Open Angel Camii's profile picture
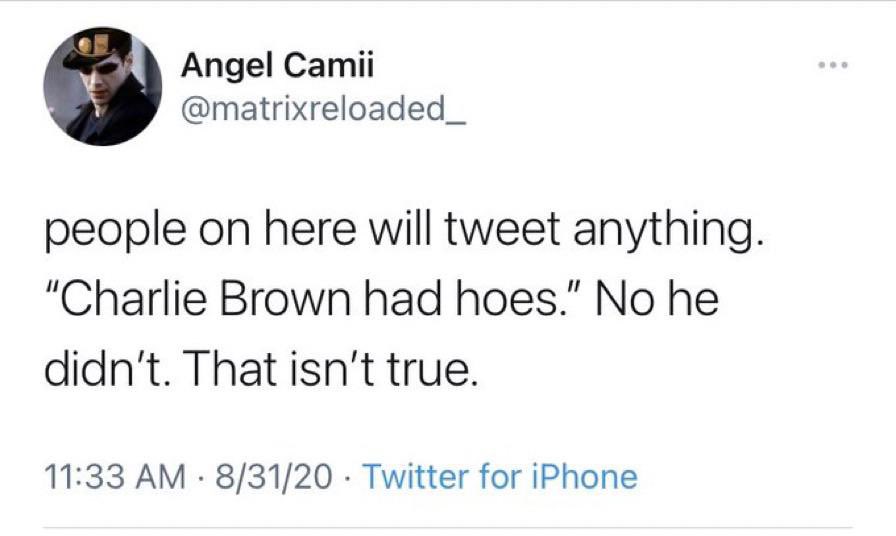The width and height of the screenshot is (896, 536). tap(102, 87)
